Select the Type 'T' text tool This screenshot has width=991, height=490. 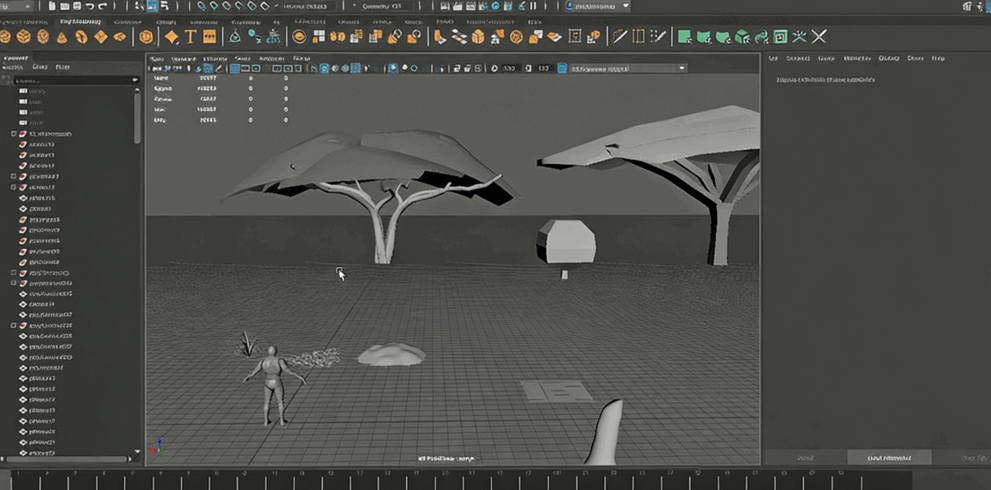tap(190, 37)
